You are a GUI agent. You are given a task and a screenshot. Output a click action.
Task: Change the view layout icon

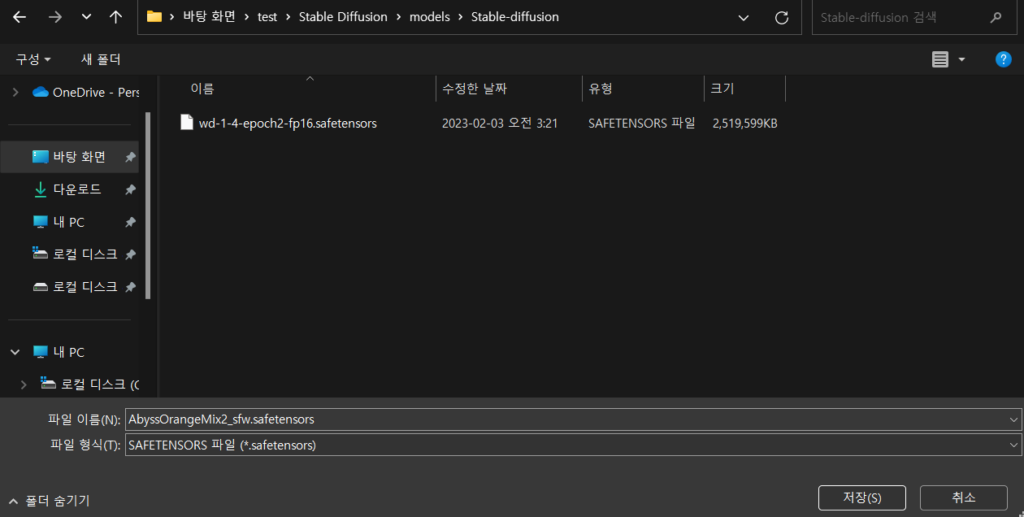click(x=940, y=60)
